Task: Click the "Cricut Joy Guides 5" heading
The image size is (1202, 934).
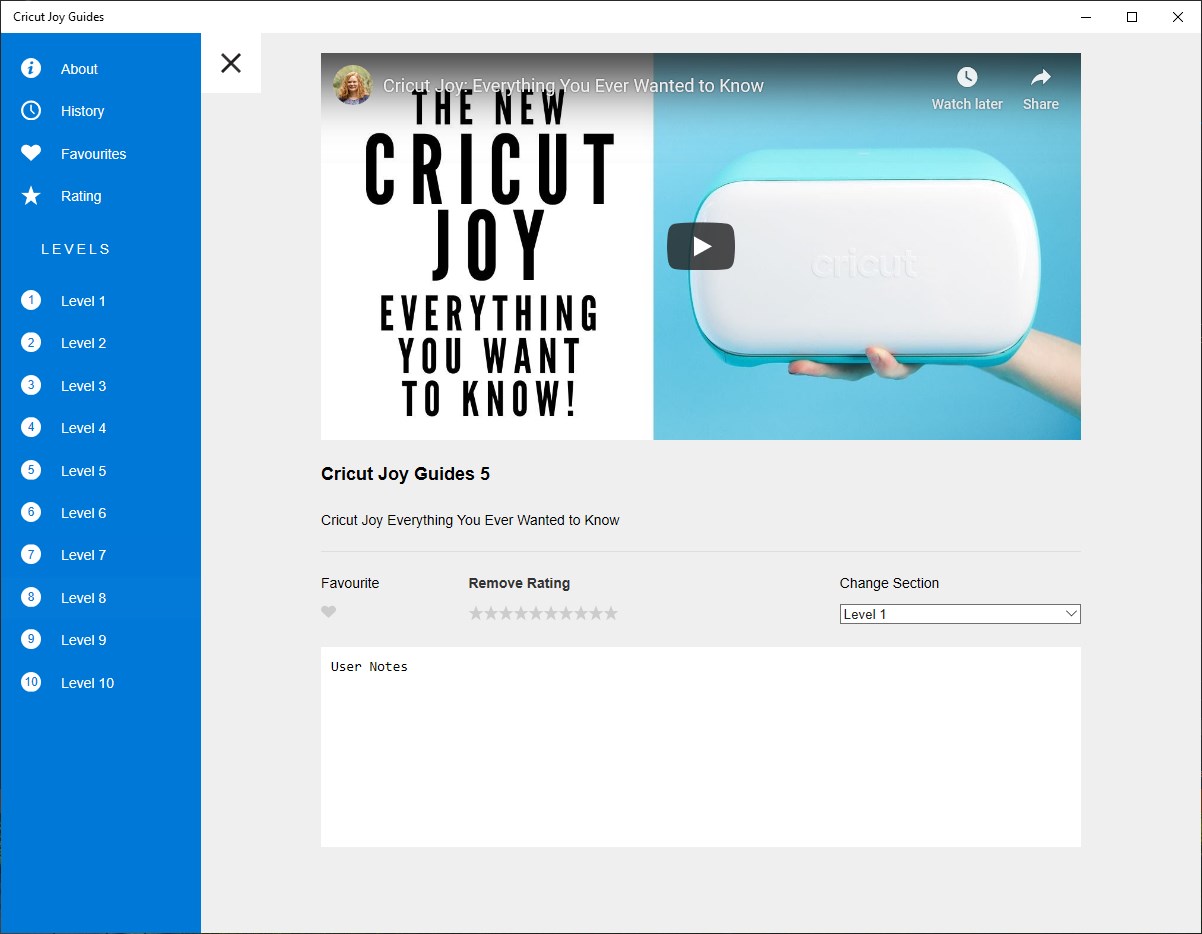Action: [x=405, y=474]
